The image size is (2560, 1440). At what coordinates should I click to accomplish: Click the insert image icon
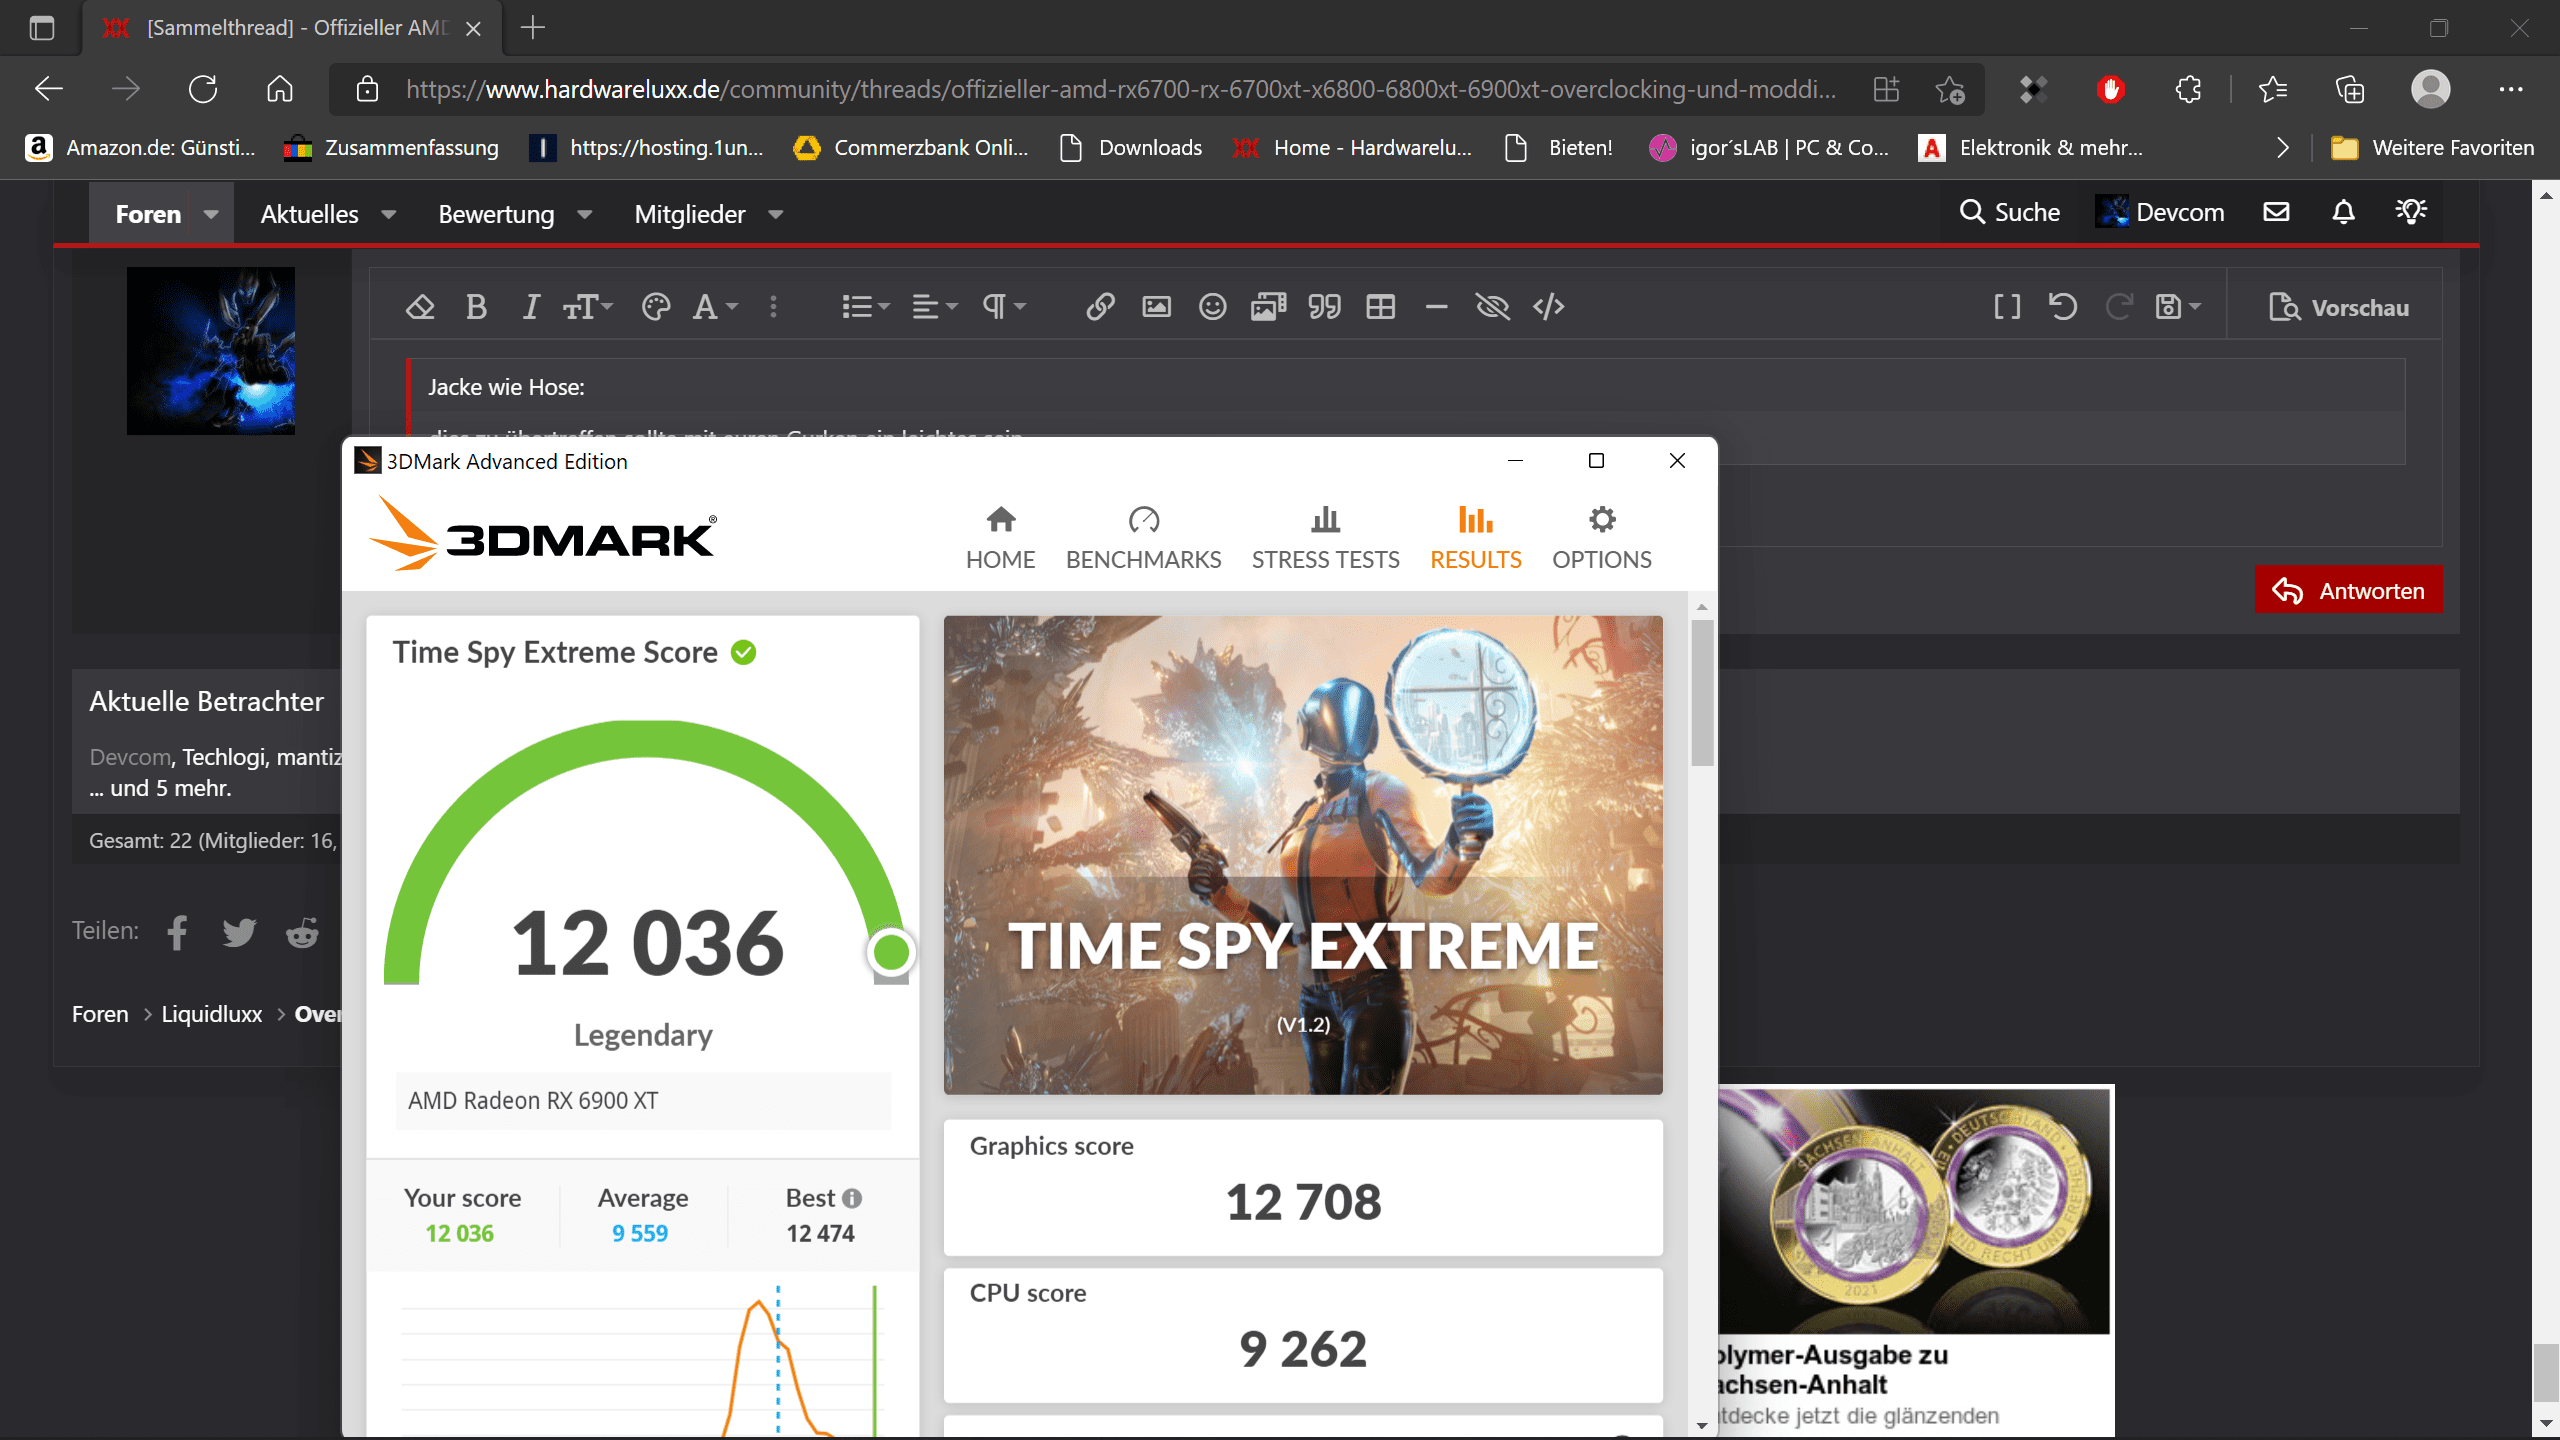click(1156, 307)
